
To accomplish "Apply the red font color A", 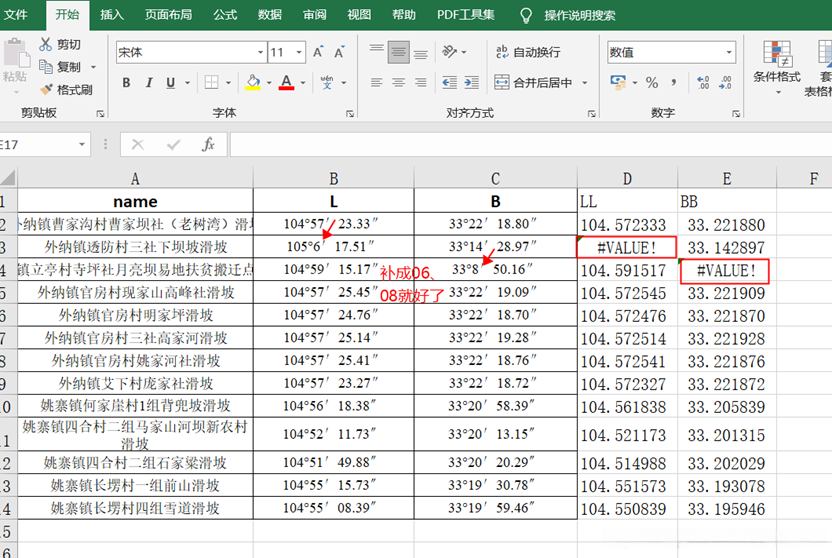I will pos(287,83).
